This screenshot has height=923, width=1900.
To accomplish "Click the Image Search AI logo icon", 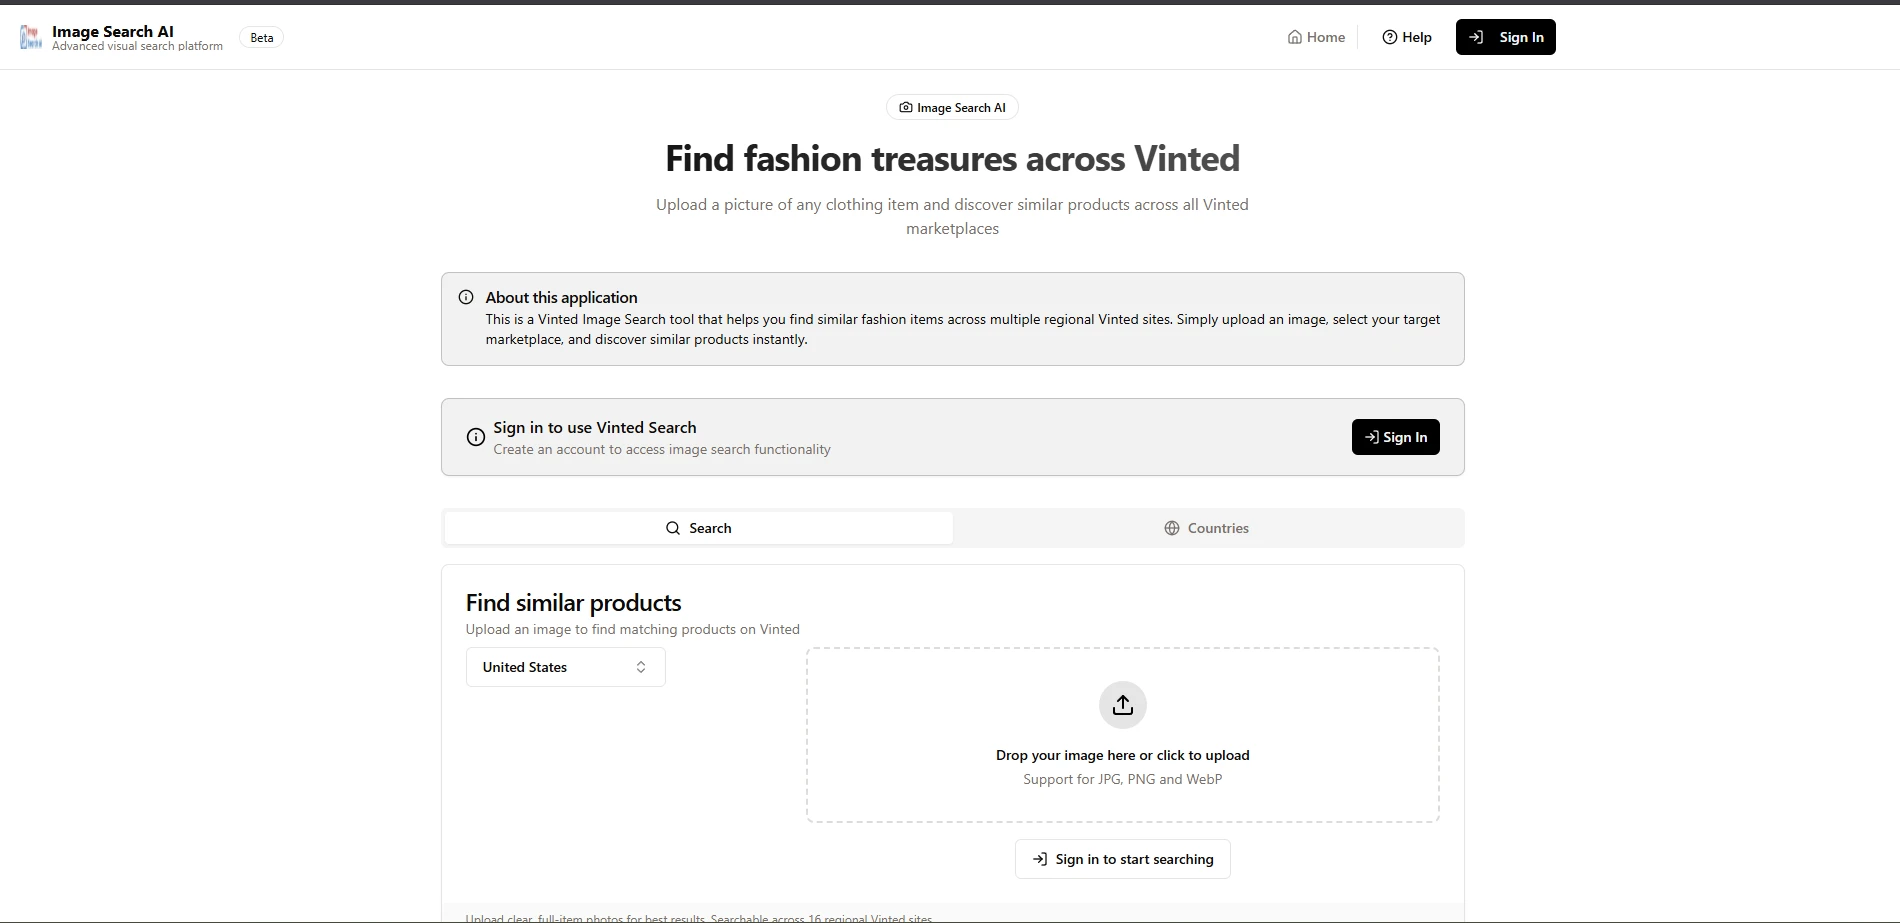I will [x=30, y=38].
